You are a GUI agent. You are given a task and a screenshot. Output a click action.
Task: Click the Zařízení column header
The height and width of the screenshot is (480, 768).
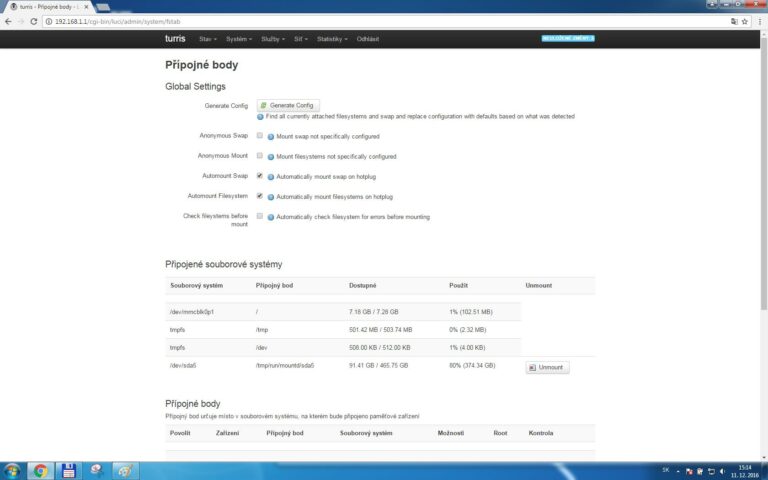click(227, 433)
